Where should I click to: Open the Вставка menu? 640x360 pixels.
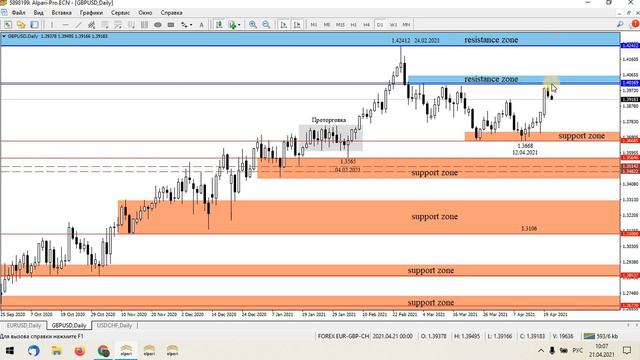(x=62, y=13)
